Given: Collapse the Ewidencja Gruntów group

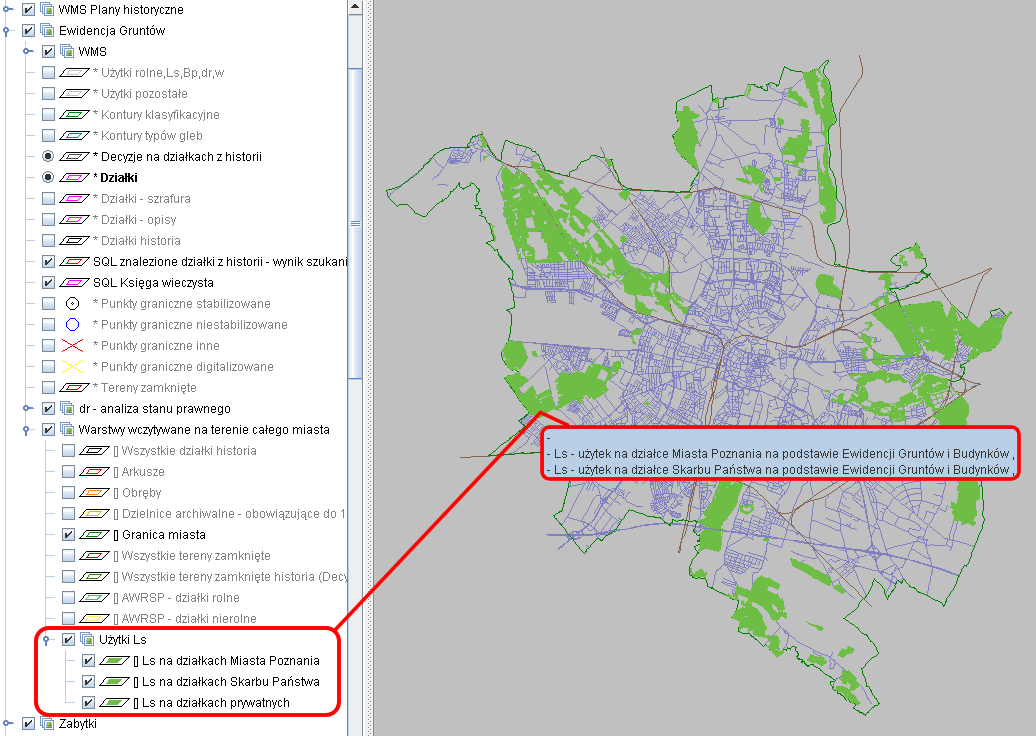Looking at the screenshot, I should [7, 31].
